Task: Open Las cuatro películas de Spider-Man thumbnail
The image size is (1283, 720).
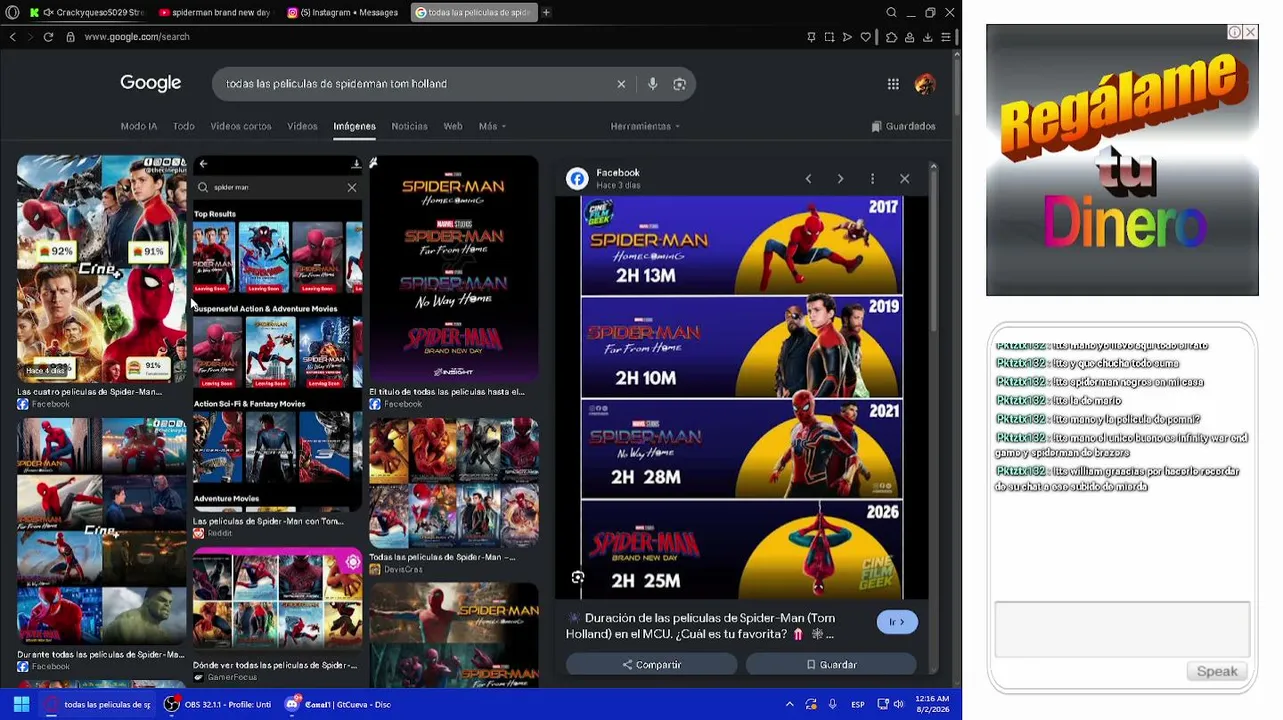Action: coord(101,269)
